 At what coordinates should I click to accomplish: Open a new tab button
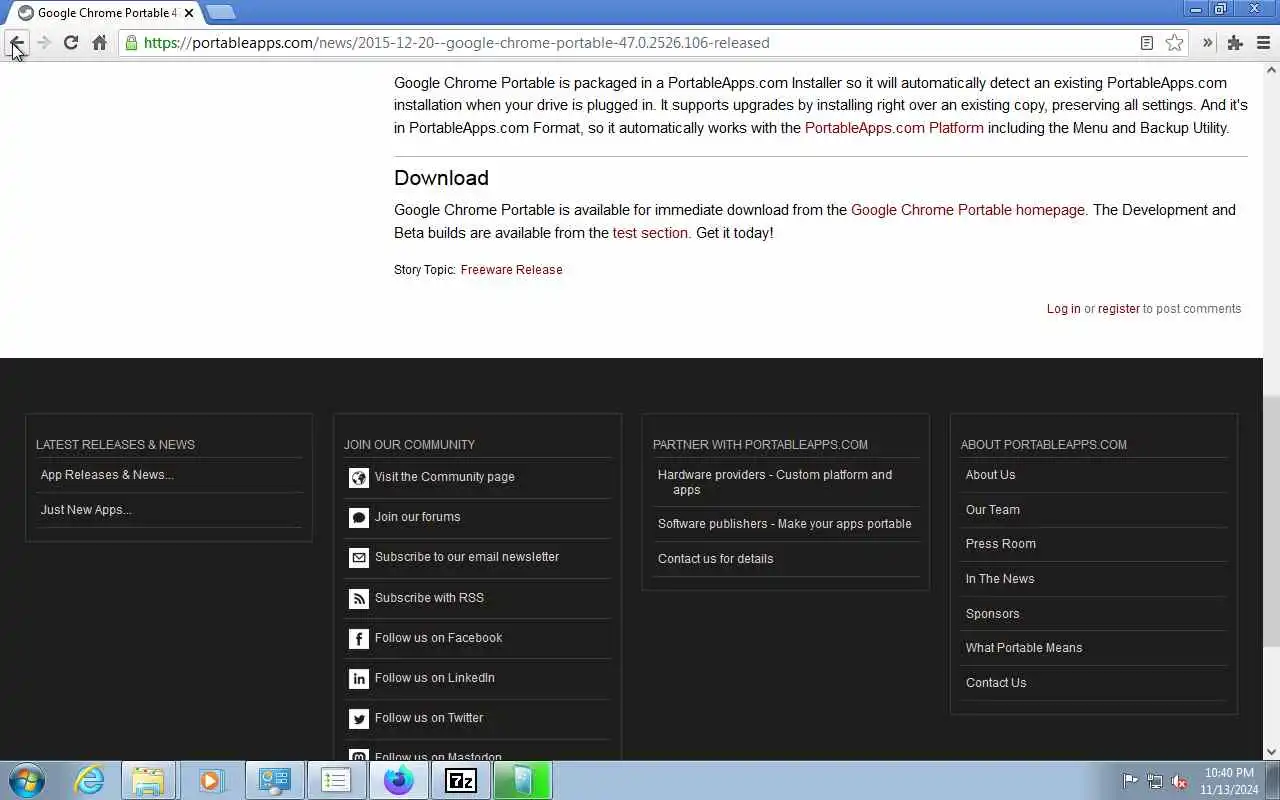(220, 13)
